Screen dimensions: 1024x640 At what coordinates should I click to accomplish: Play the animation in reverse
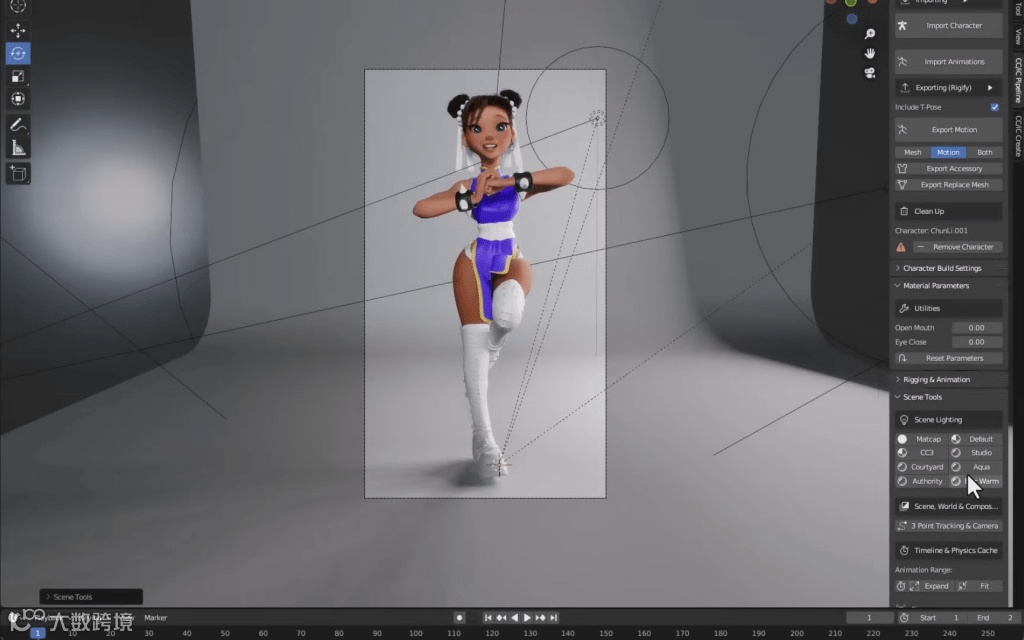pos(514,618)
